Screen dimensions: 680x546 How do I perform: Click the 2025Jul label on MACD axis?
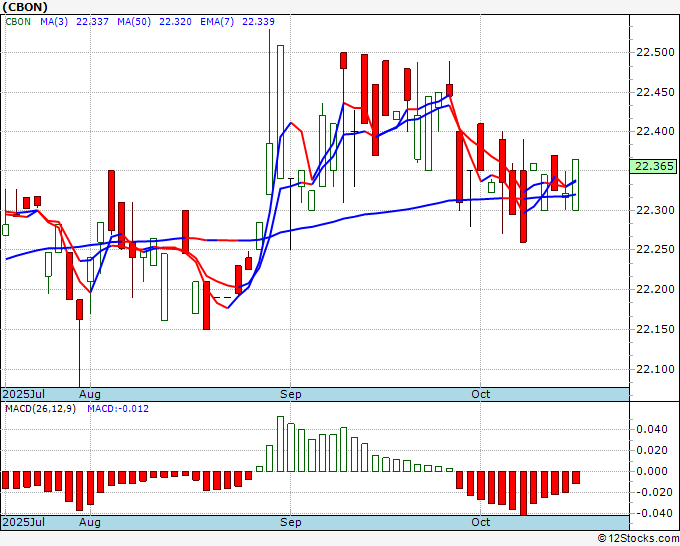(24, 522)
